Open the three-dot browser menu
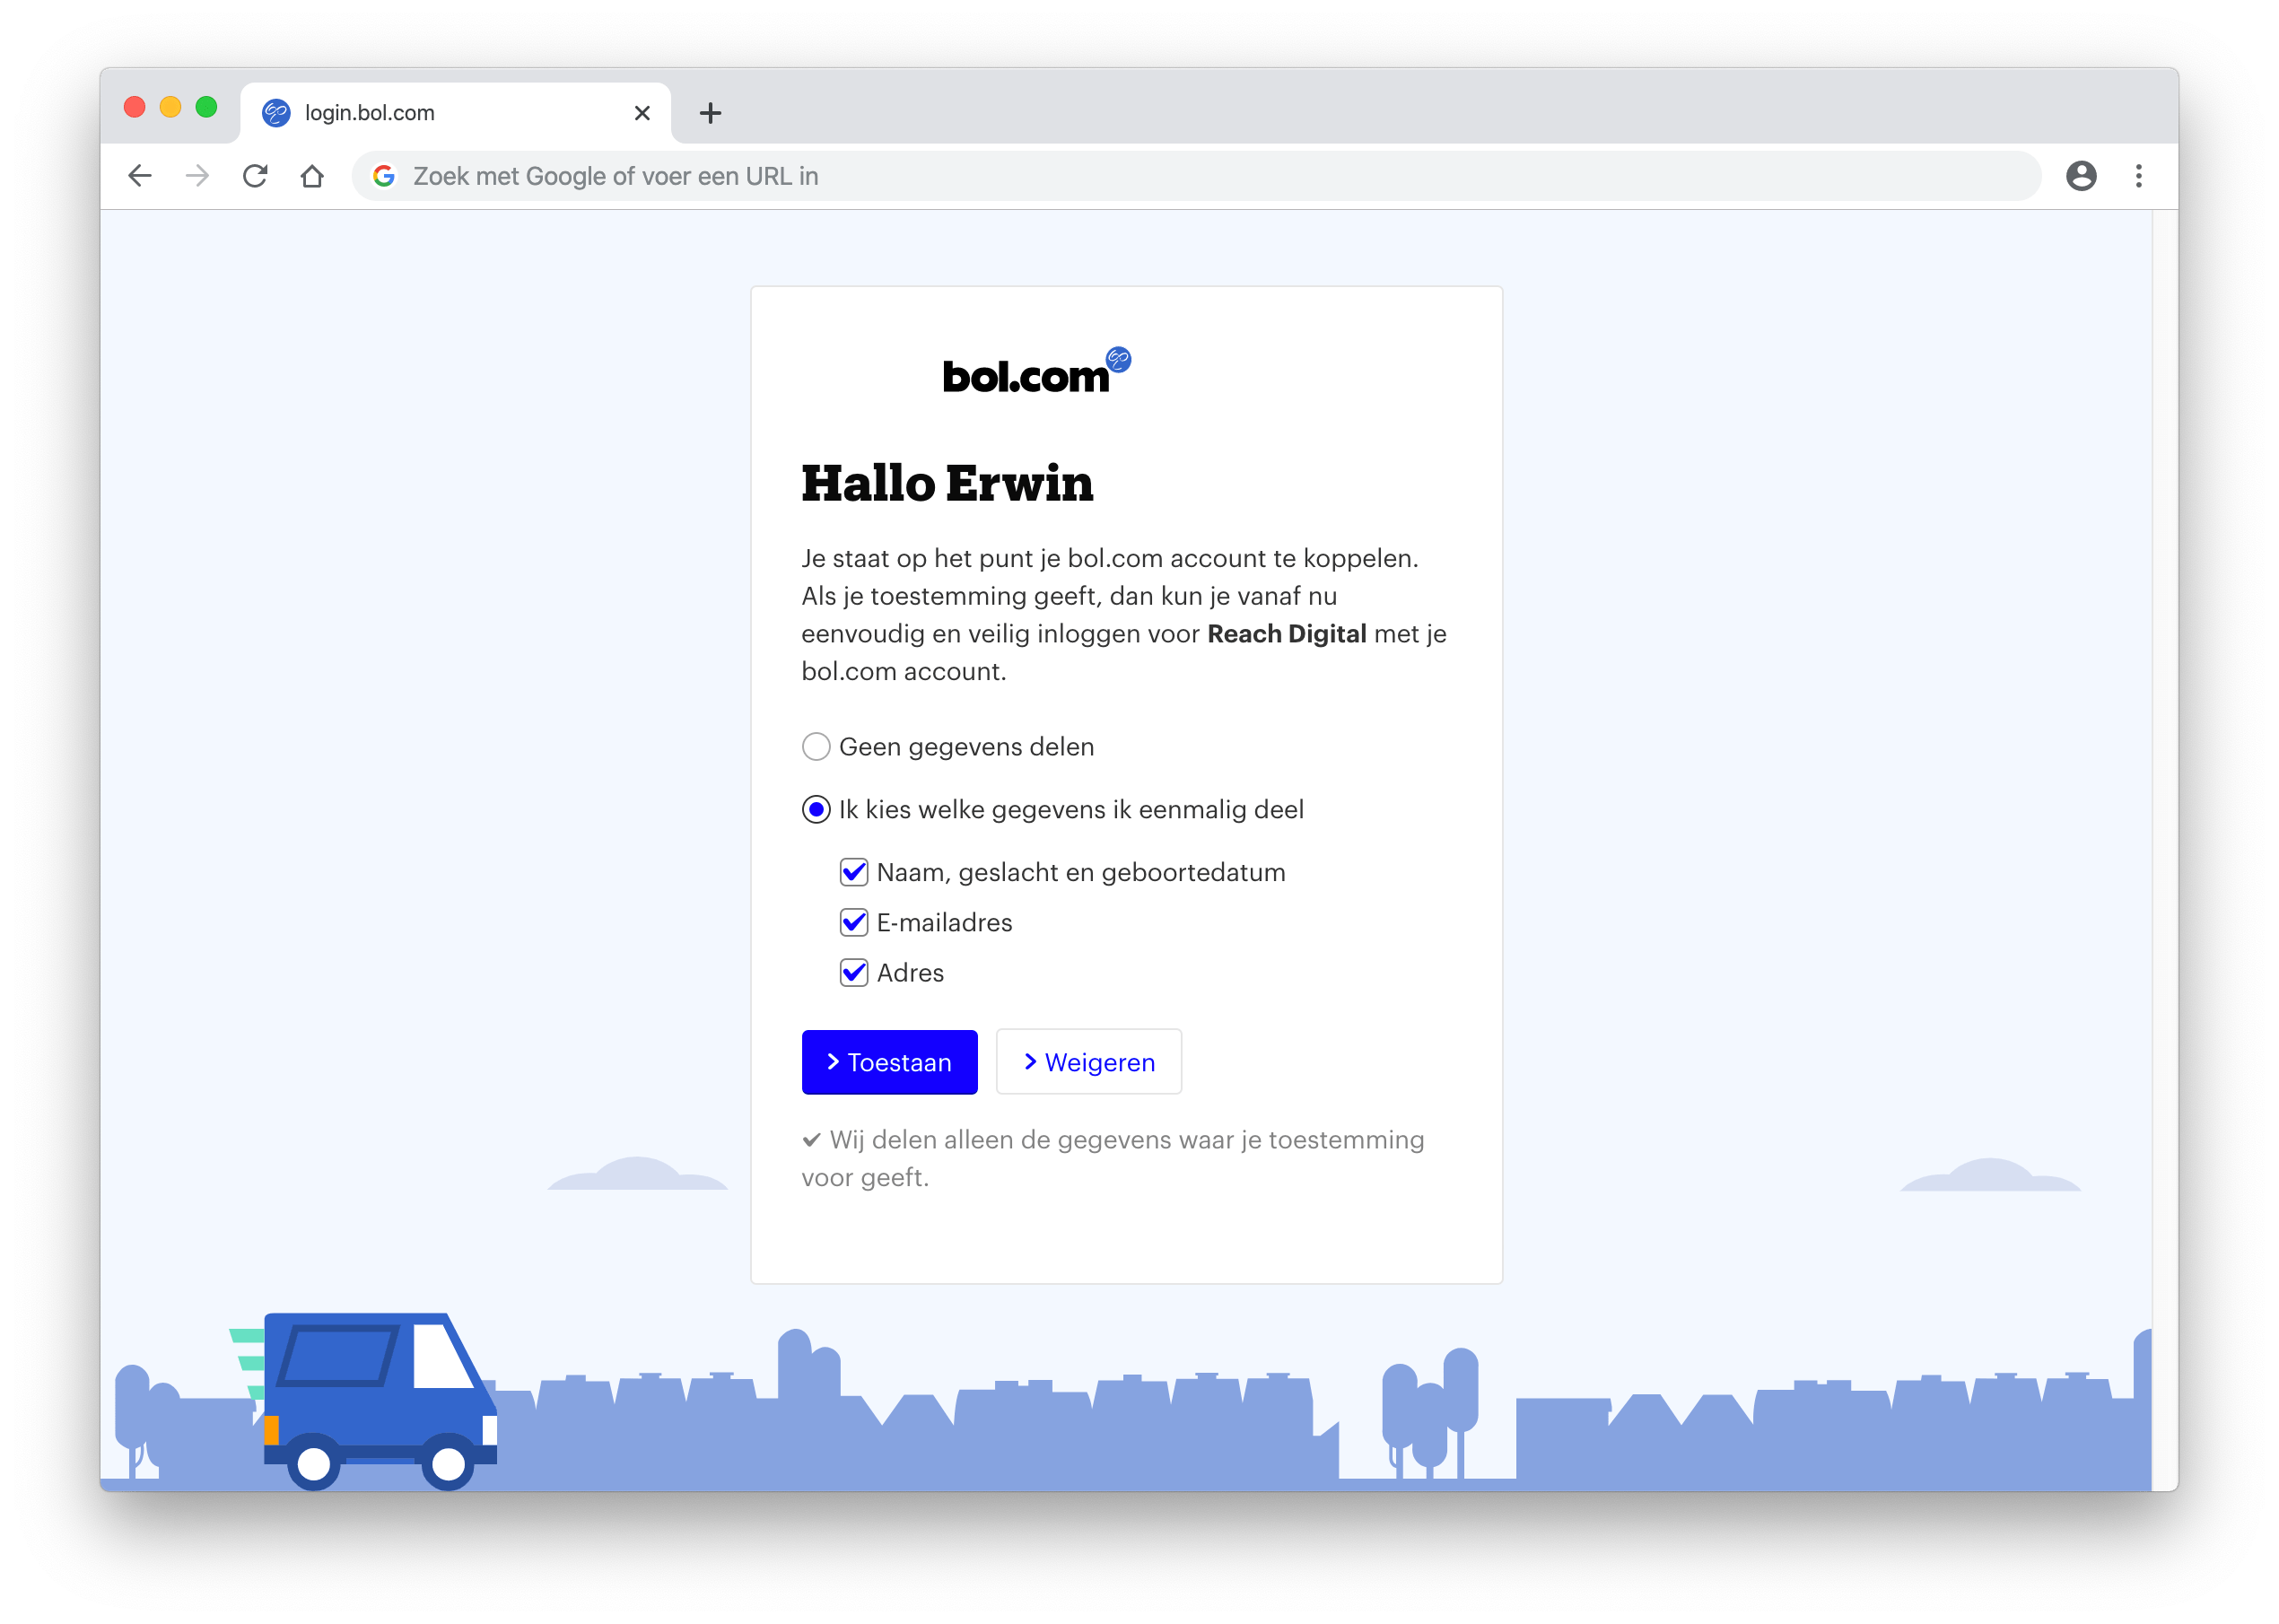 pos(2139,176)
